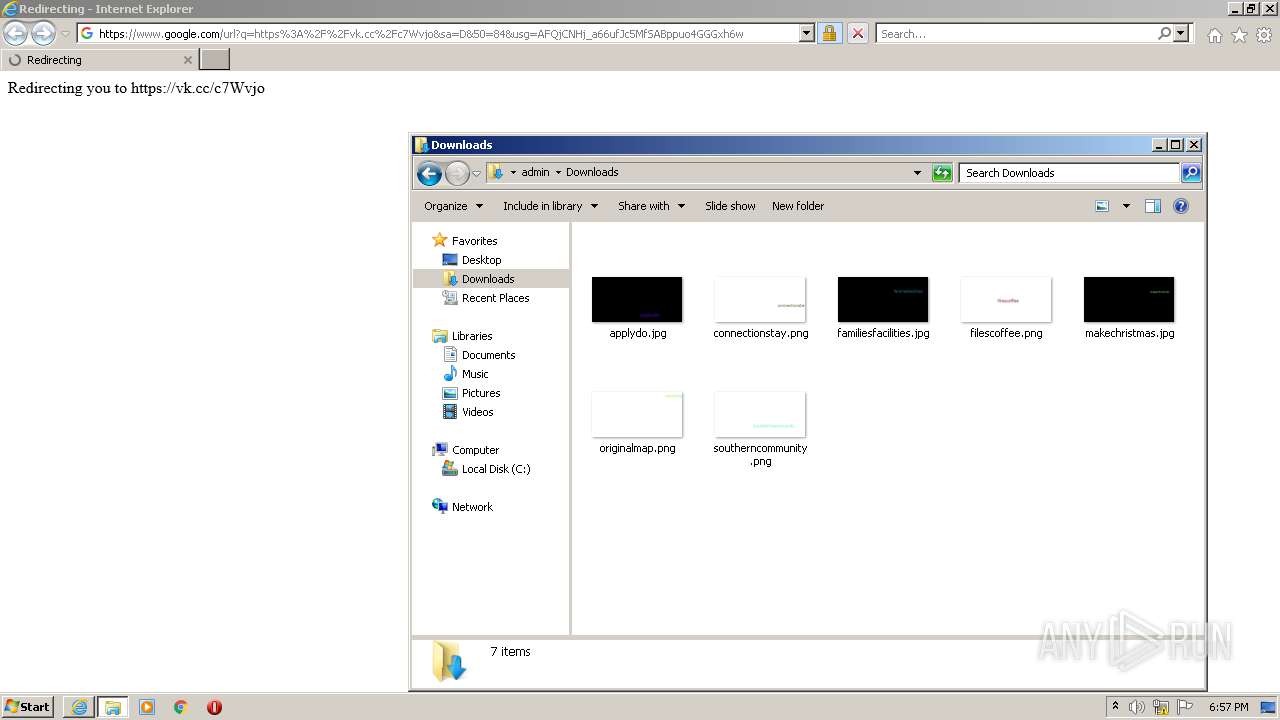Select originalmap.png file

point(637,422)
